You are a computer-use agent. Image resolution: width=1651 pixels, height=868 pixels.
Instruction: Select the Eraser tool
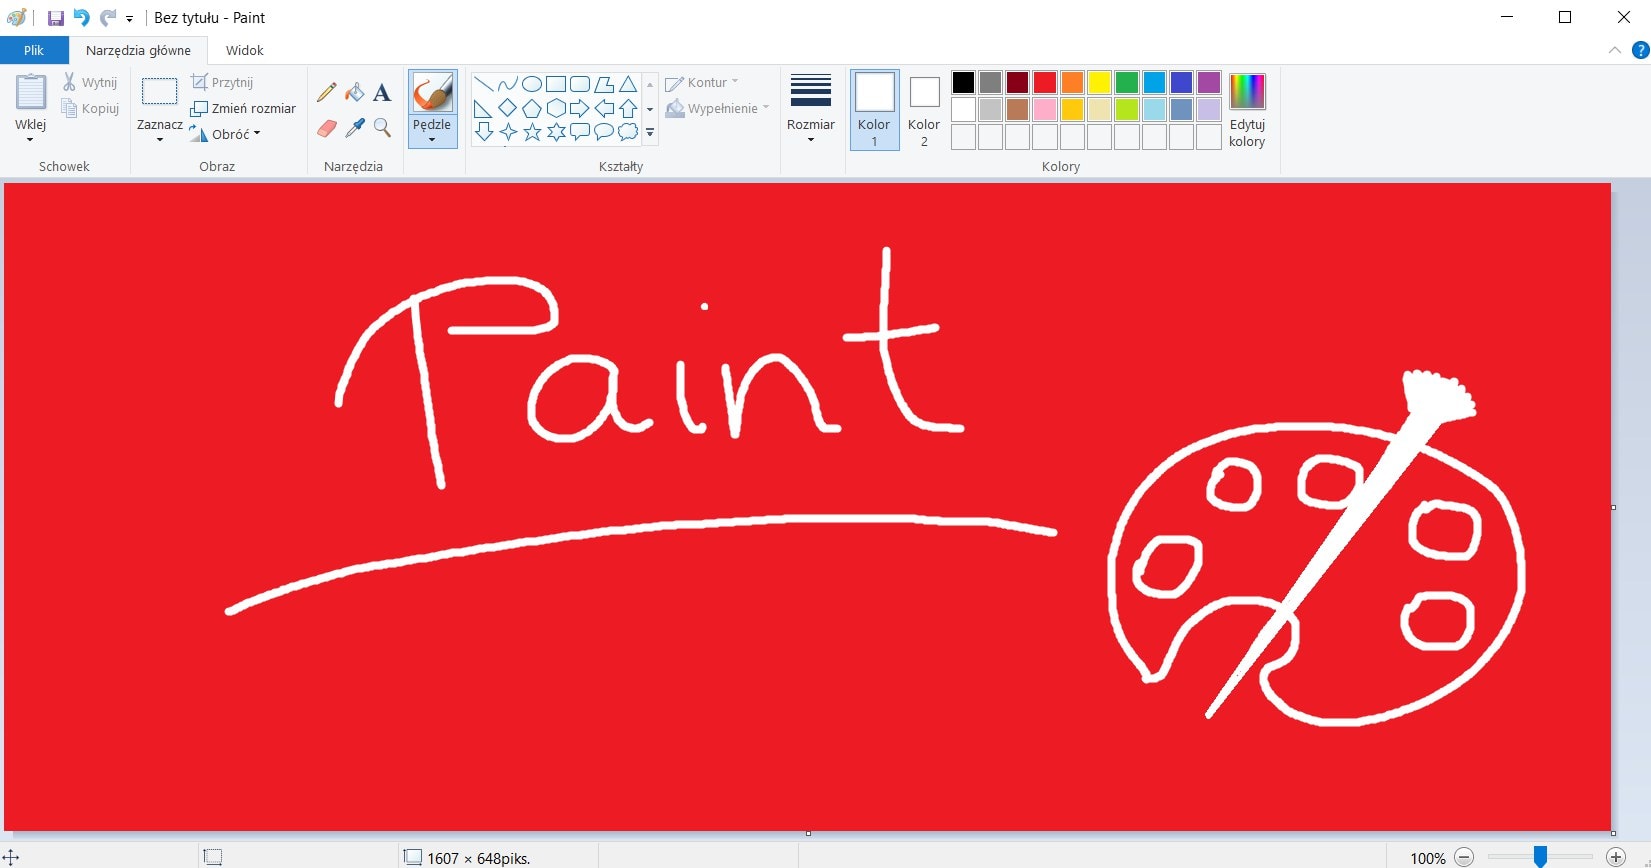(x=326, y=128)
